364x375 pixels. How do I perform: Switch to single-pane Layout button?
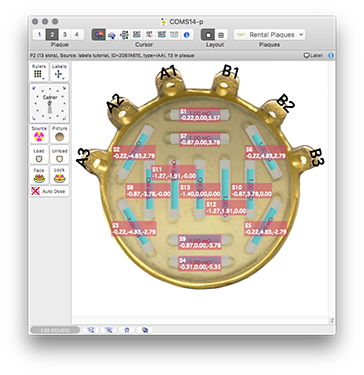(208, 35)
